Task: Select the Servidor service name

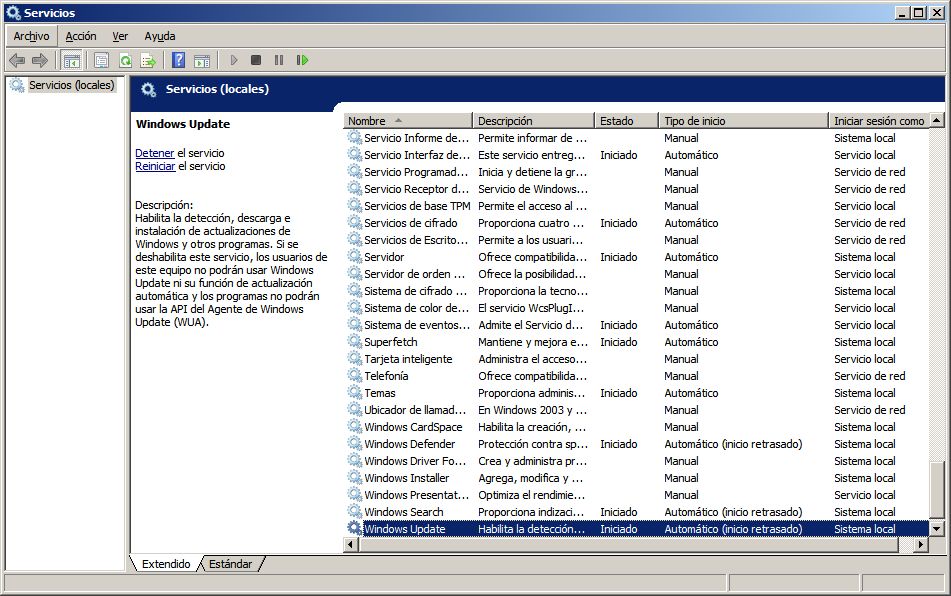Action: pos(384,257)
